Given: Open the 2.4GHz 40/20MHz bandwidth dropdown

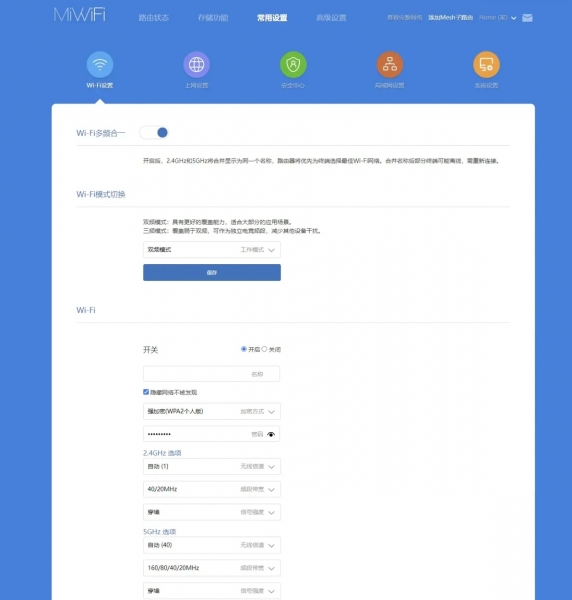Looking at the screenshot, I should [212, 489].
